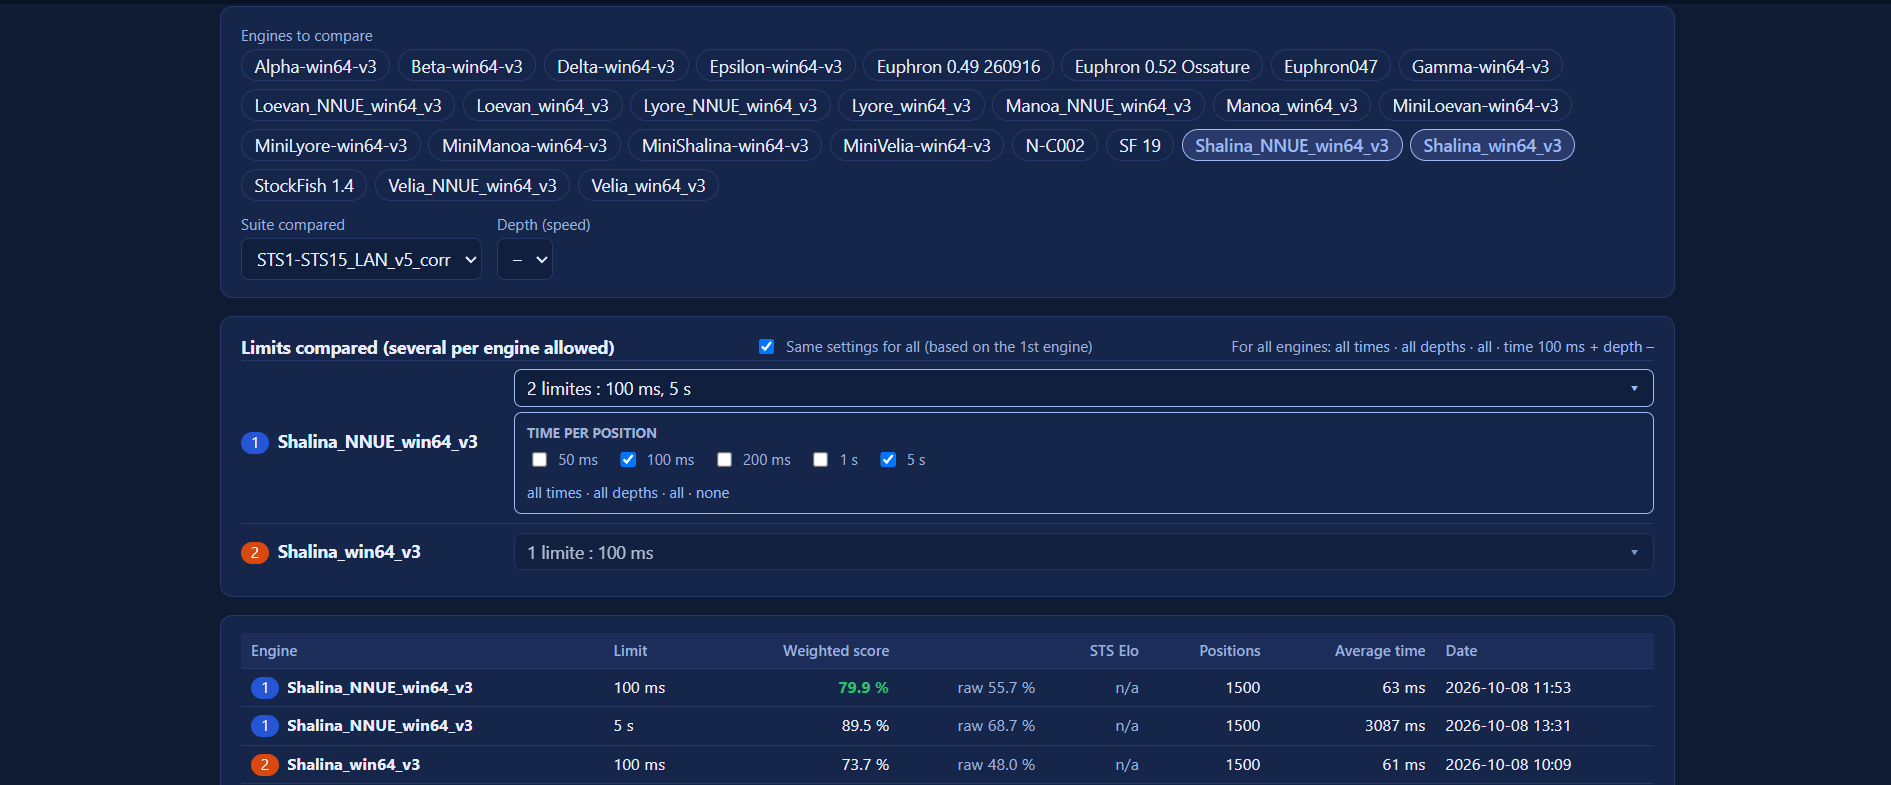Uncheck 'Same settings for all' checkbox
The height and width of the screenshot is (785, 1891).
[x=767, y=347]
